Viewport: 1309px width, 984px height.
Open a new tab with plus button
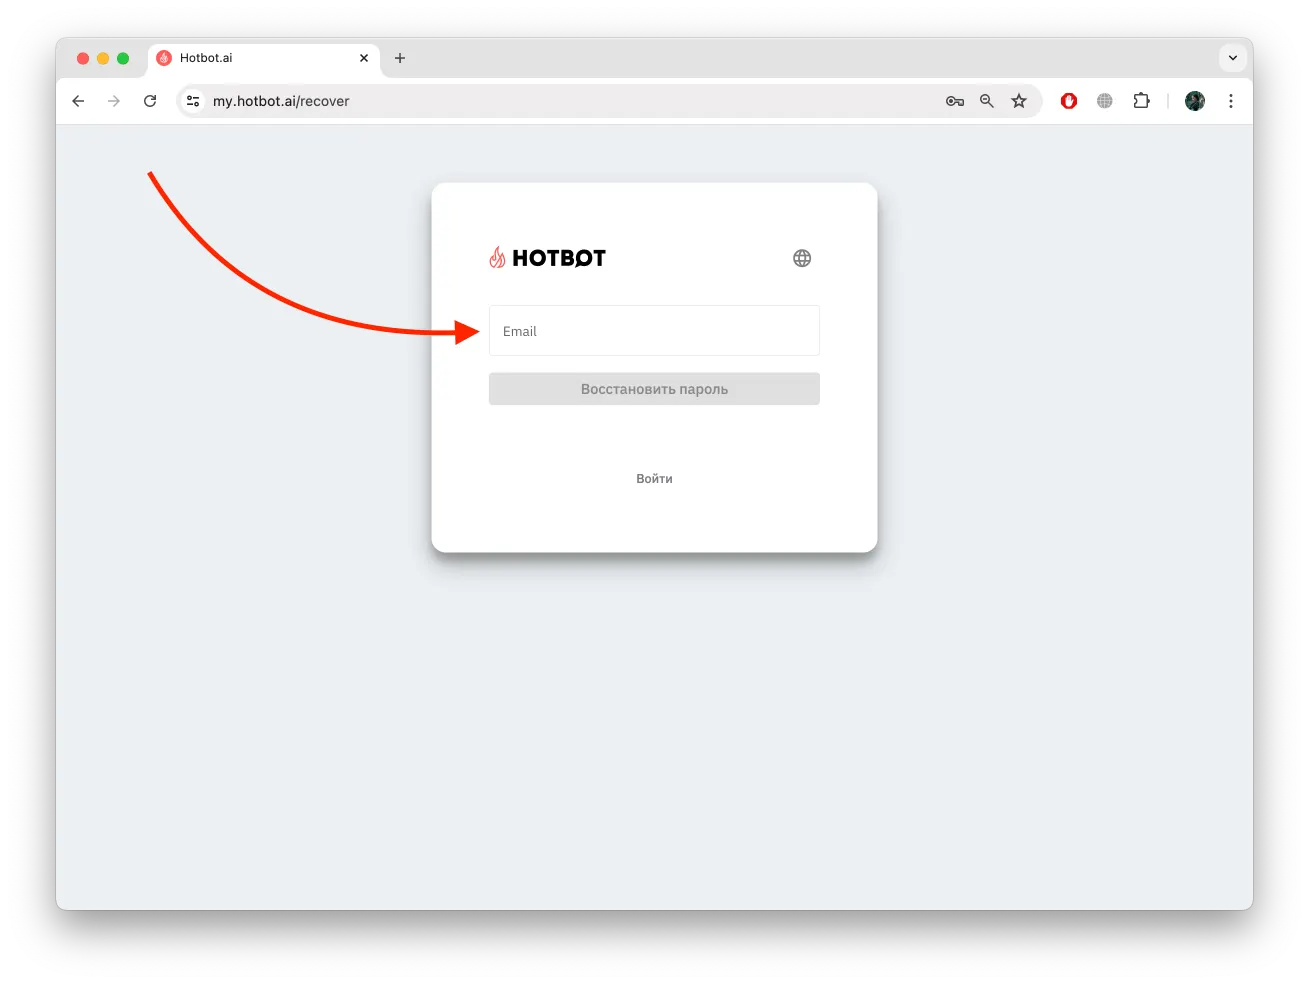coord(400,58)
